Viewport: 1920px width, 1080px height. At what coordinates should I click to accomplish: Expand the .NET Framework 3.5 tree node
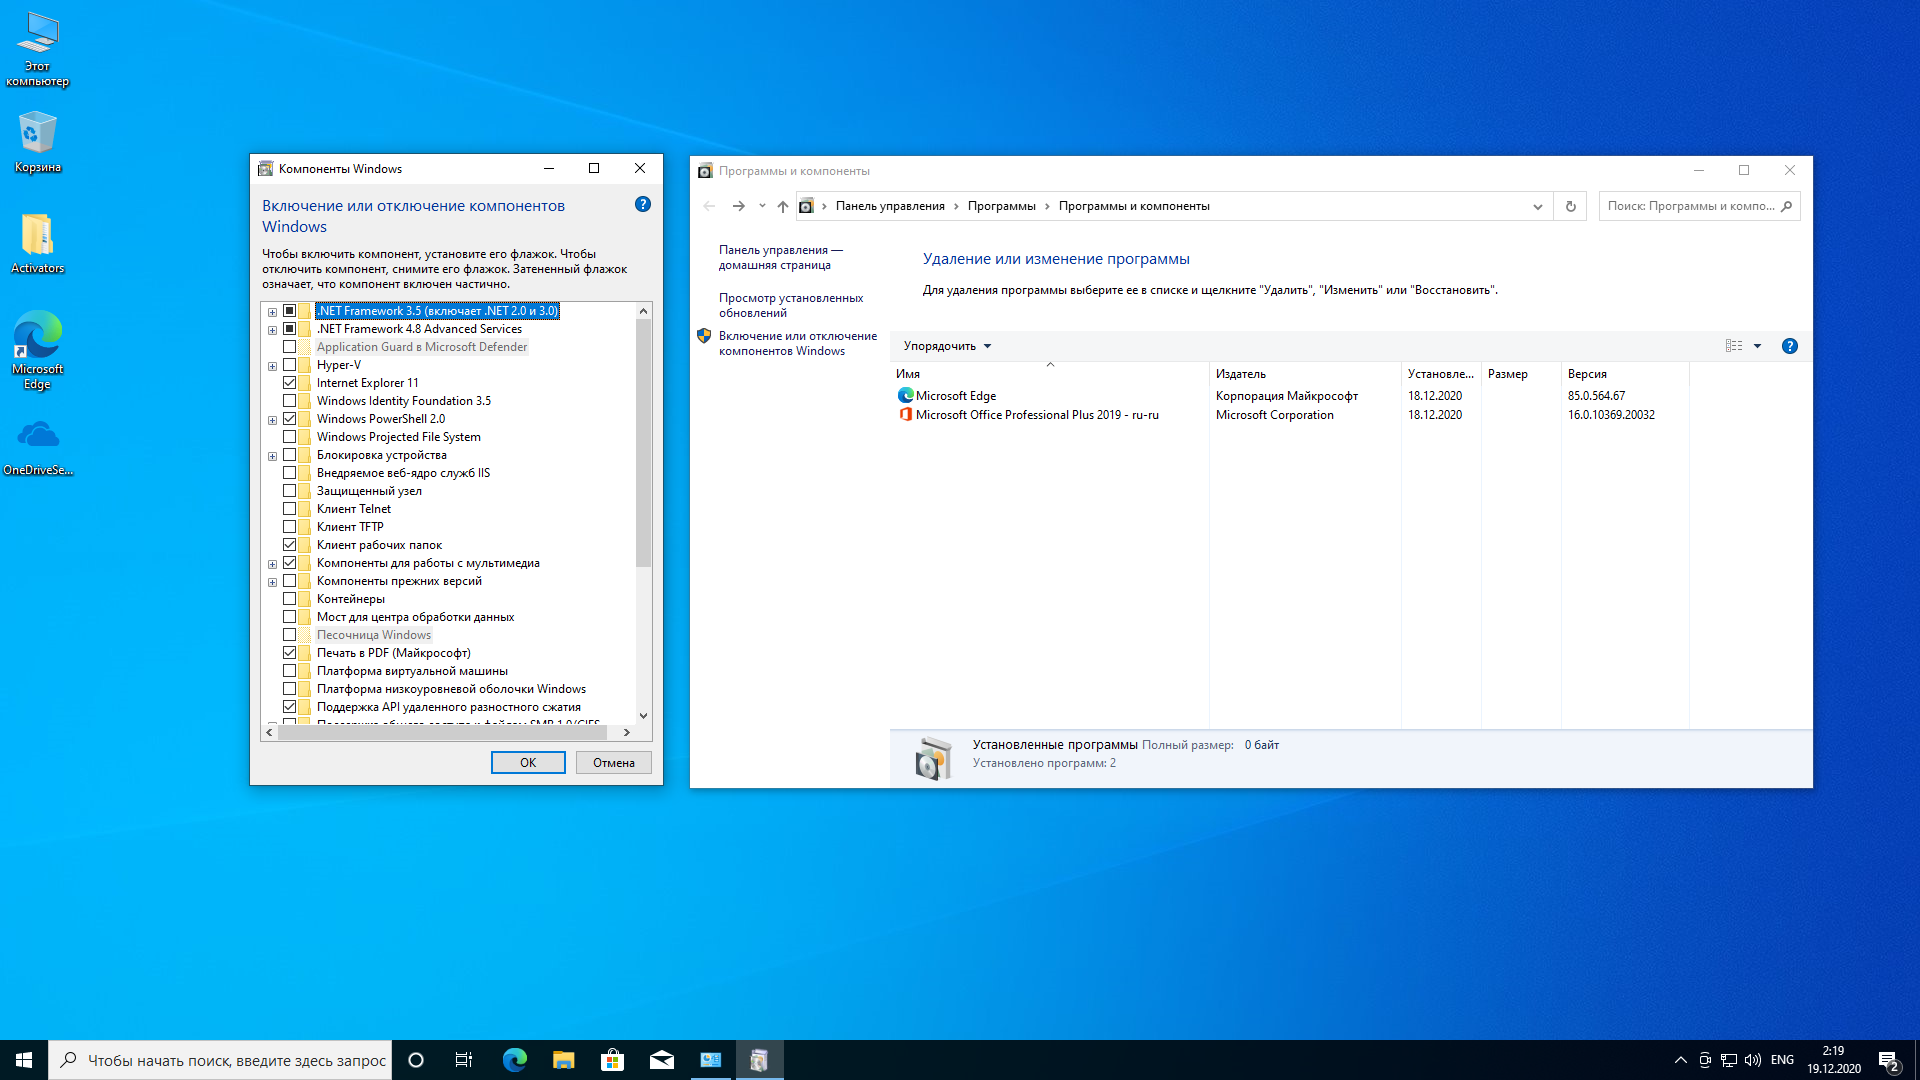(x=272, y=312)
